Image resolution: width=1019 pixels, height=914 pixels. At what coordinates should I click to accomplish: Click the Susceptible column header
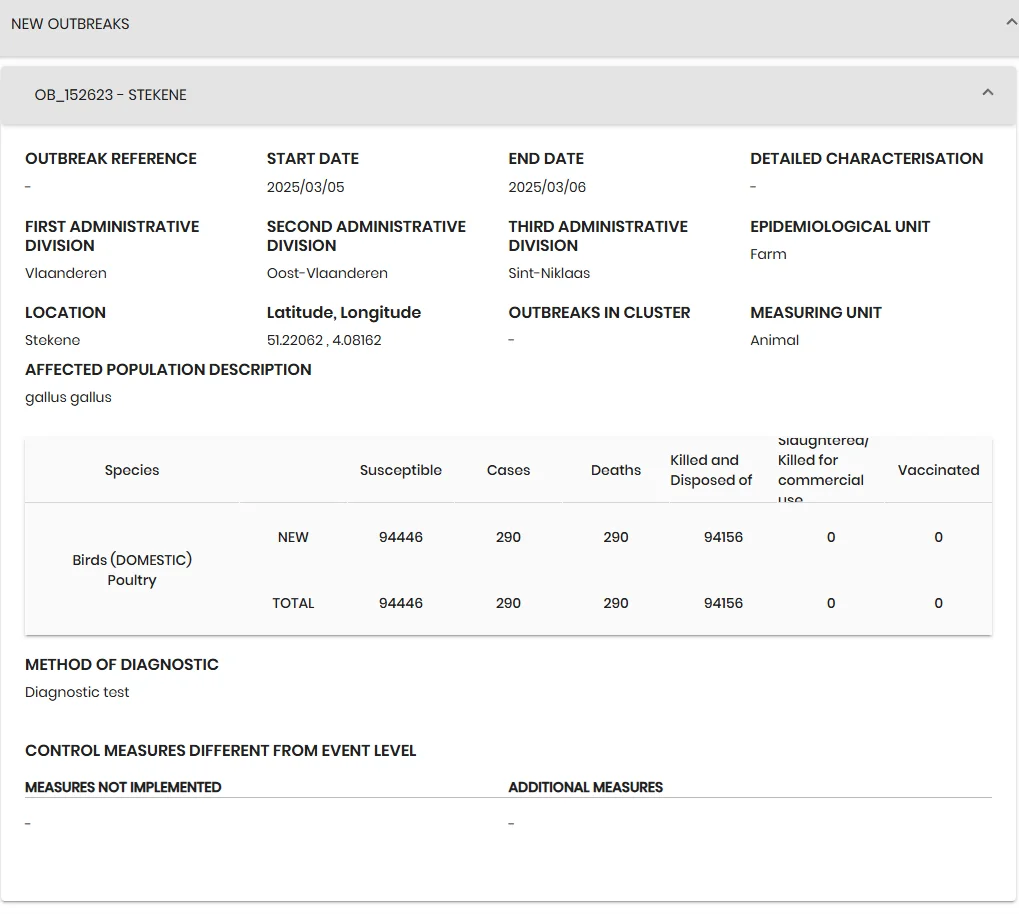point(401,470)
